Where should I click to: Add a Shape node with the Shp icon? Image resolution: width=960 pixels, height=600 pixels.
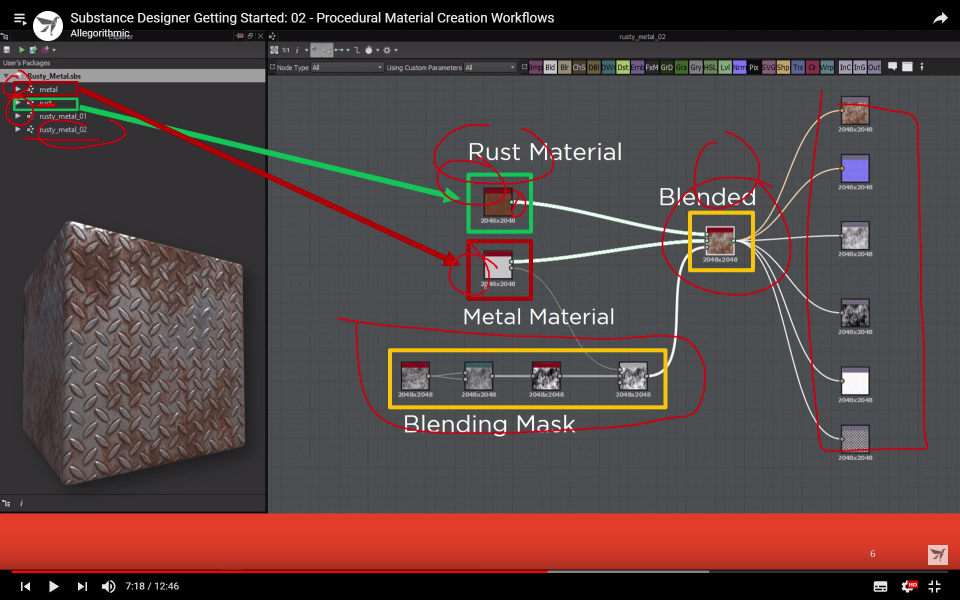tap(783, 67)
